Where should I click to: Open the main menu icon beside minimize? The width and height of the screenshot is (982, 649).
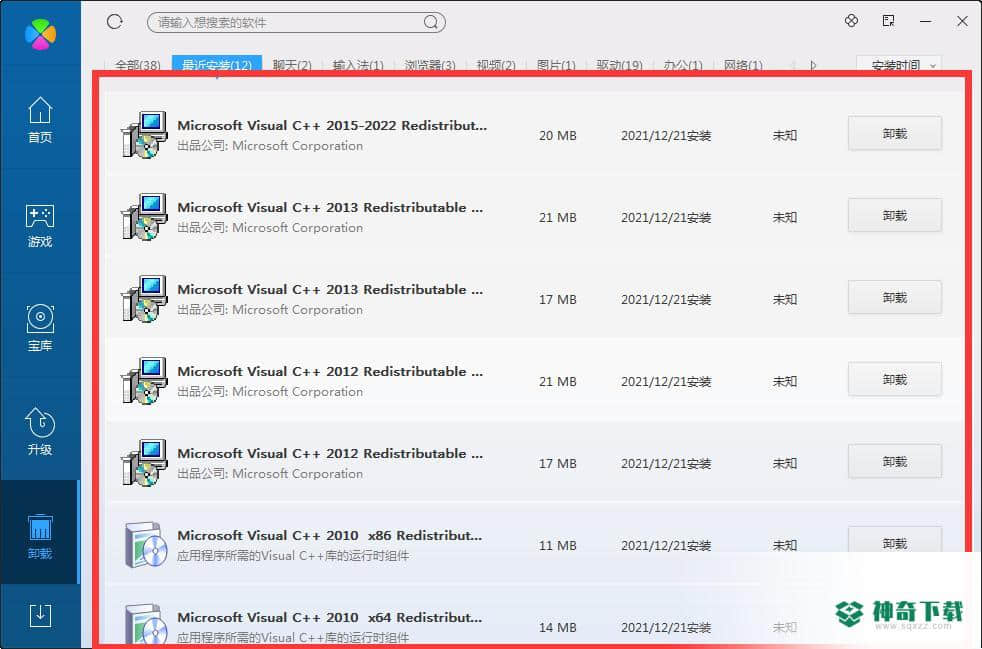888,21
